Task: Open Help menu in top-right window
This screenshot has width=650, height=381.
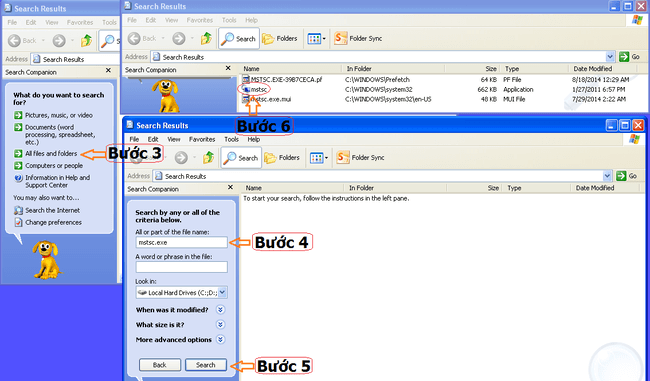Action: click(x=251, y=20)
